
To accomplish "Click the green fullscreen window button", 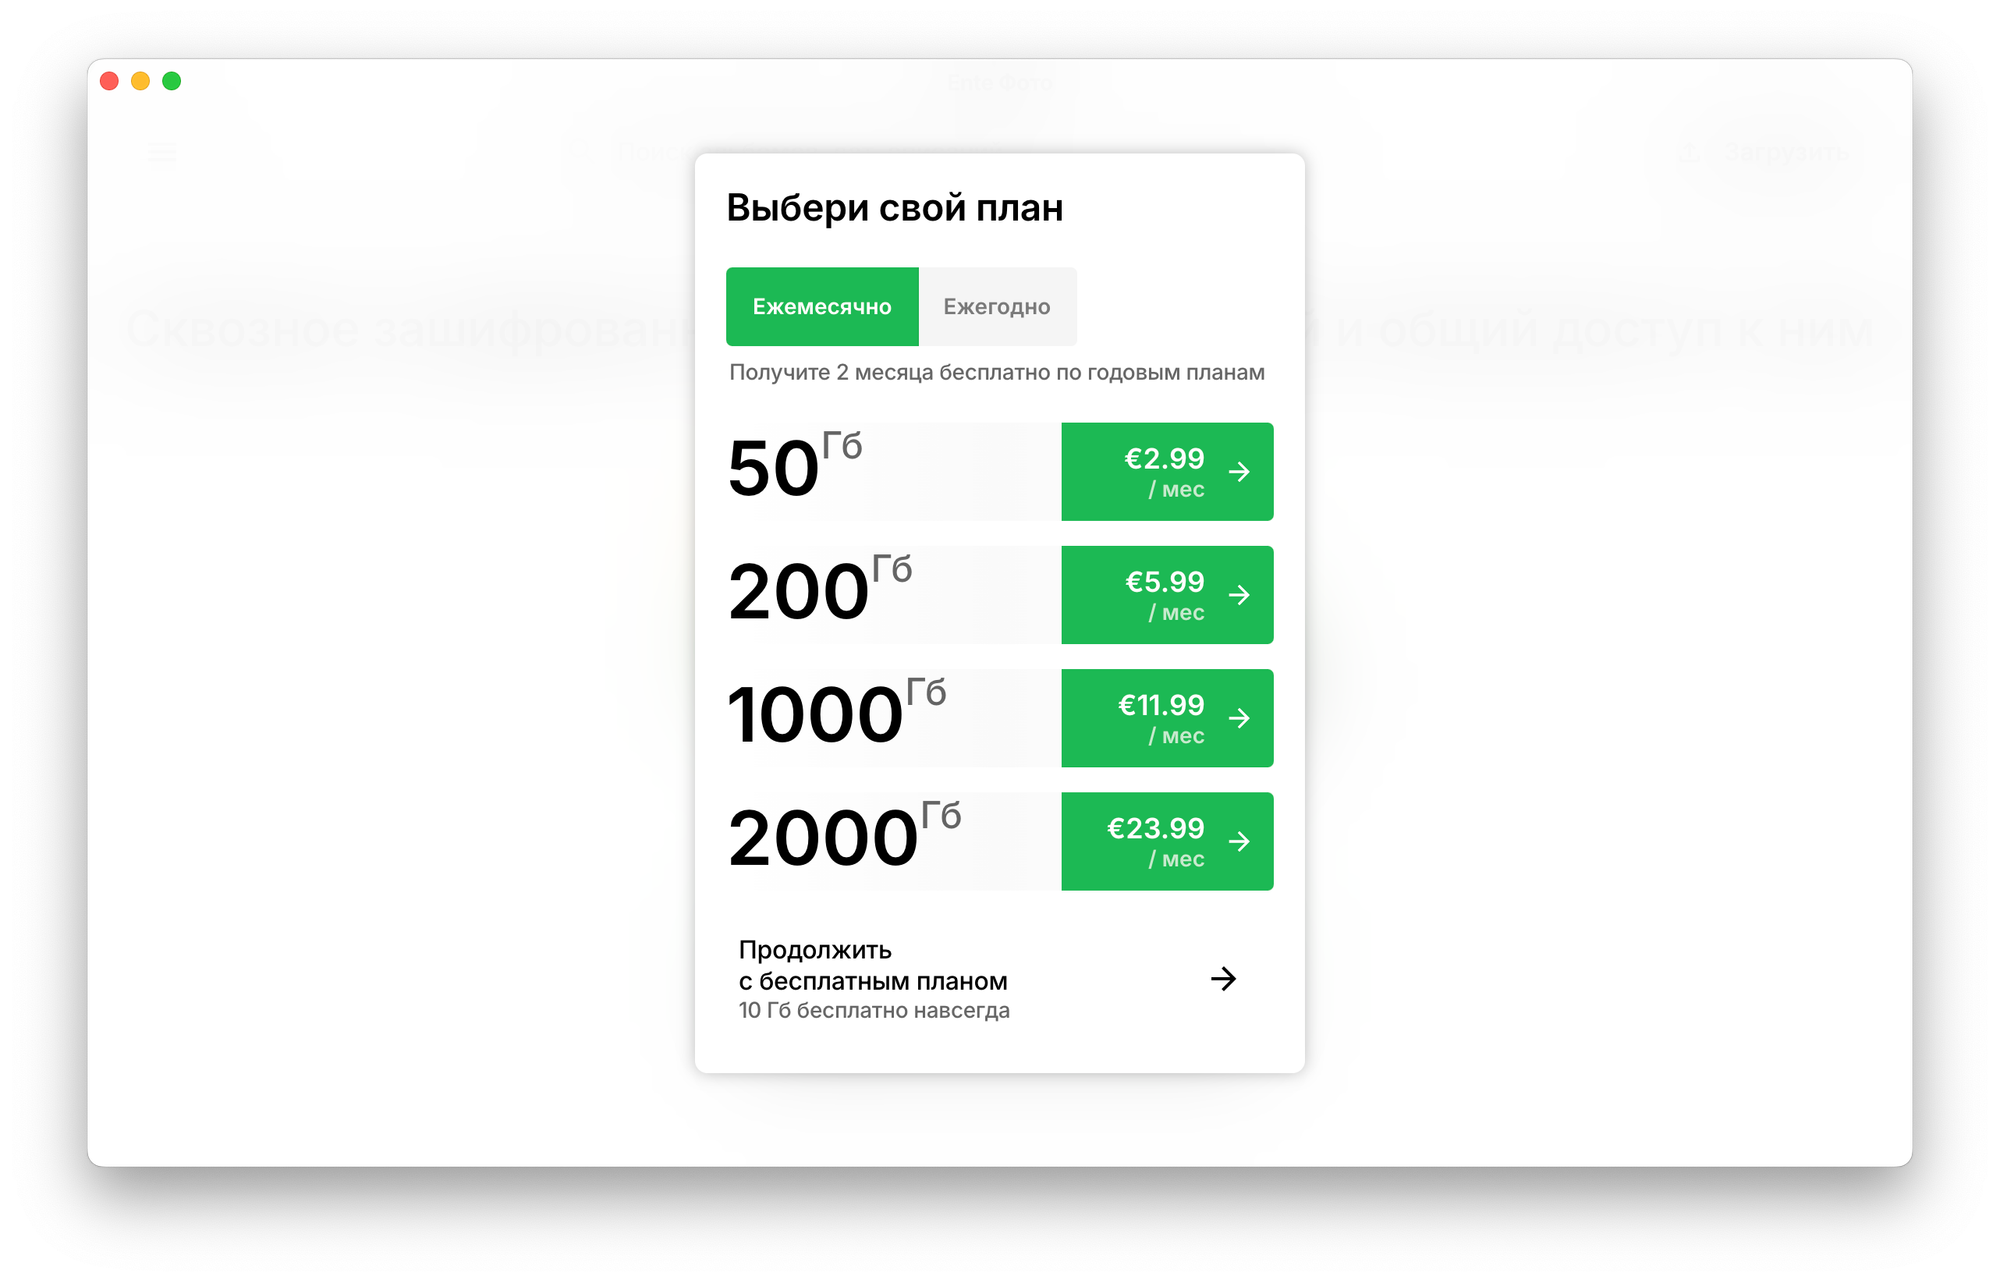I will pyautogui.click(x=172, y=81).
